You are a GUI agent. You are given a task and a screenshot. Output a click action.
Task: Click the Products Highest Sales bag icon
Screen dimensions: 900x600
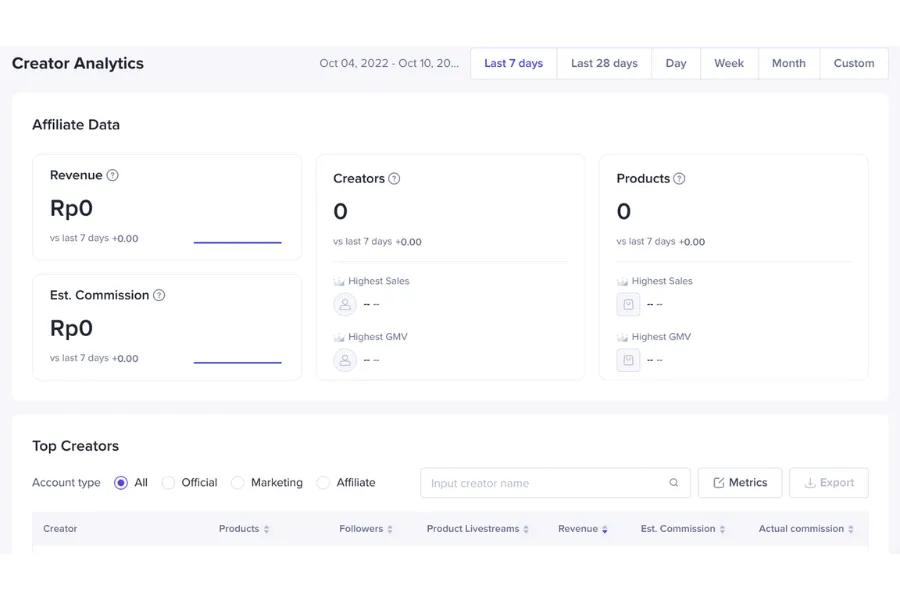point(629,304)
